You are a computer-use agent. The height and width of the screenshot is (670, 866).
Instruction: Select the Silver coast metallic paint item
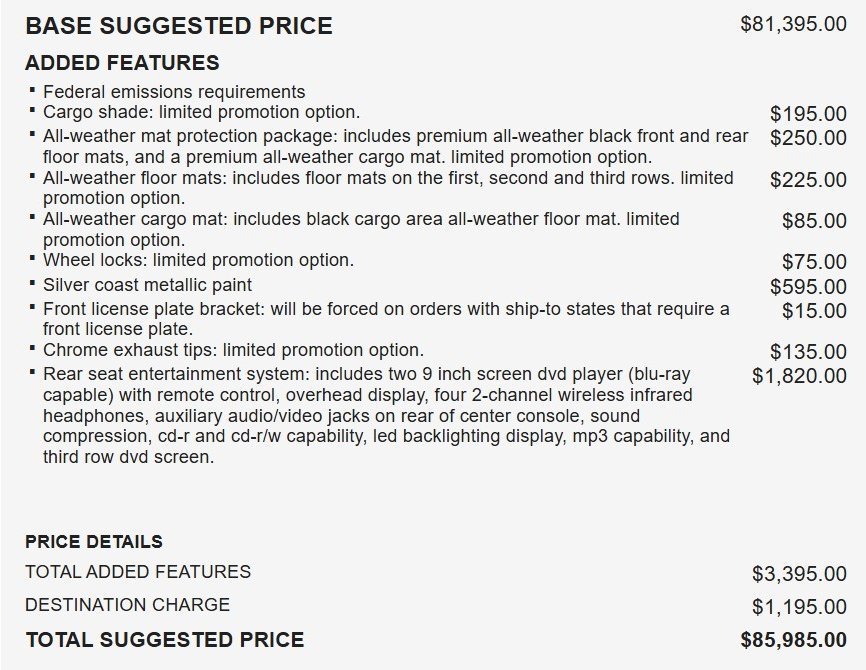(x=147, y=285)
